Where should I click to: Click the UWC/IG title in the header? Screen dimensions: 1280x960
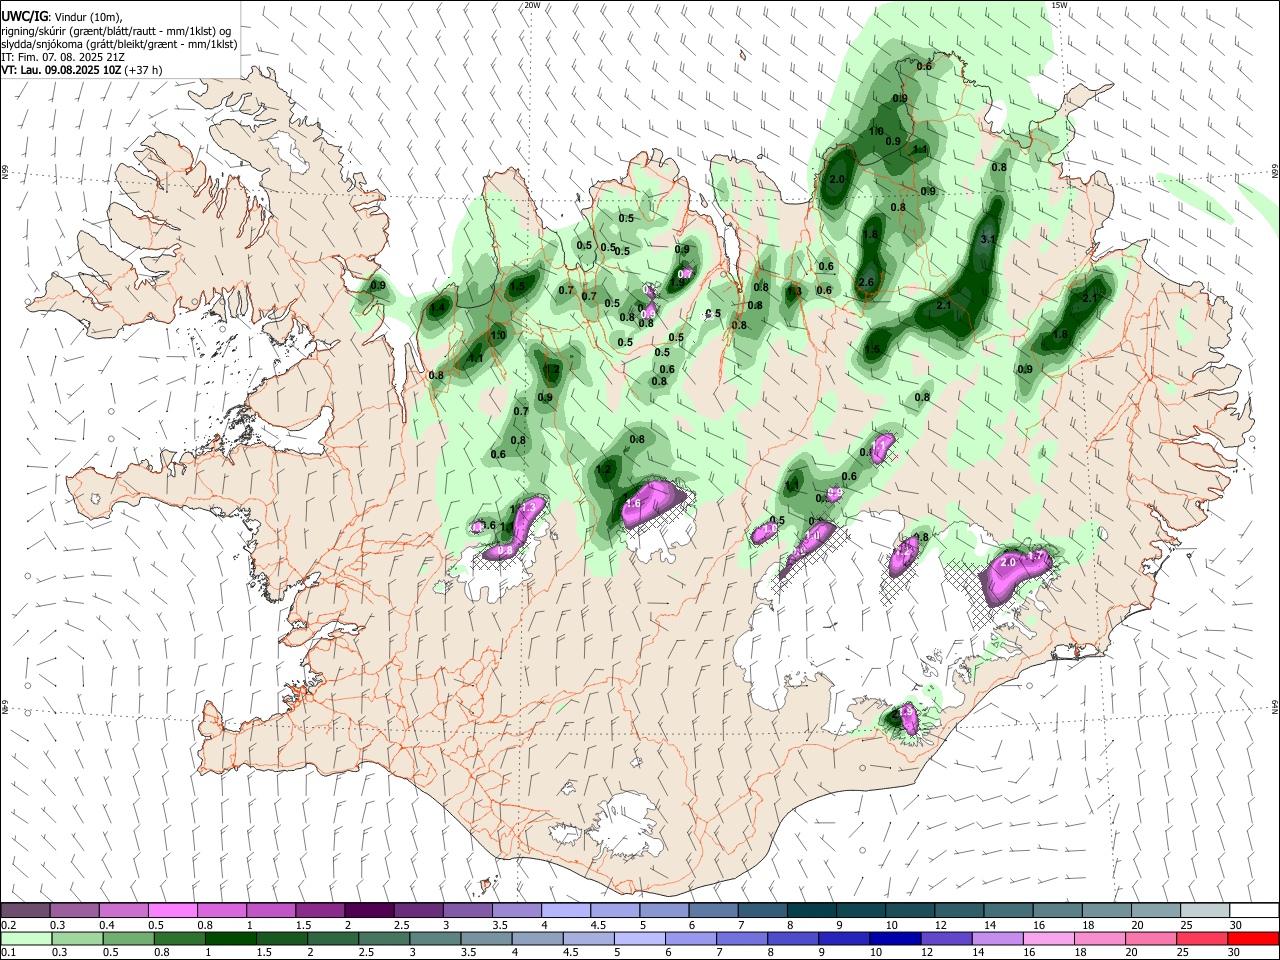tap(24, 17)
